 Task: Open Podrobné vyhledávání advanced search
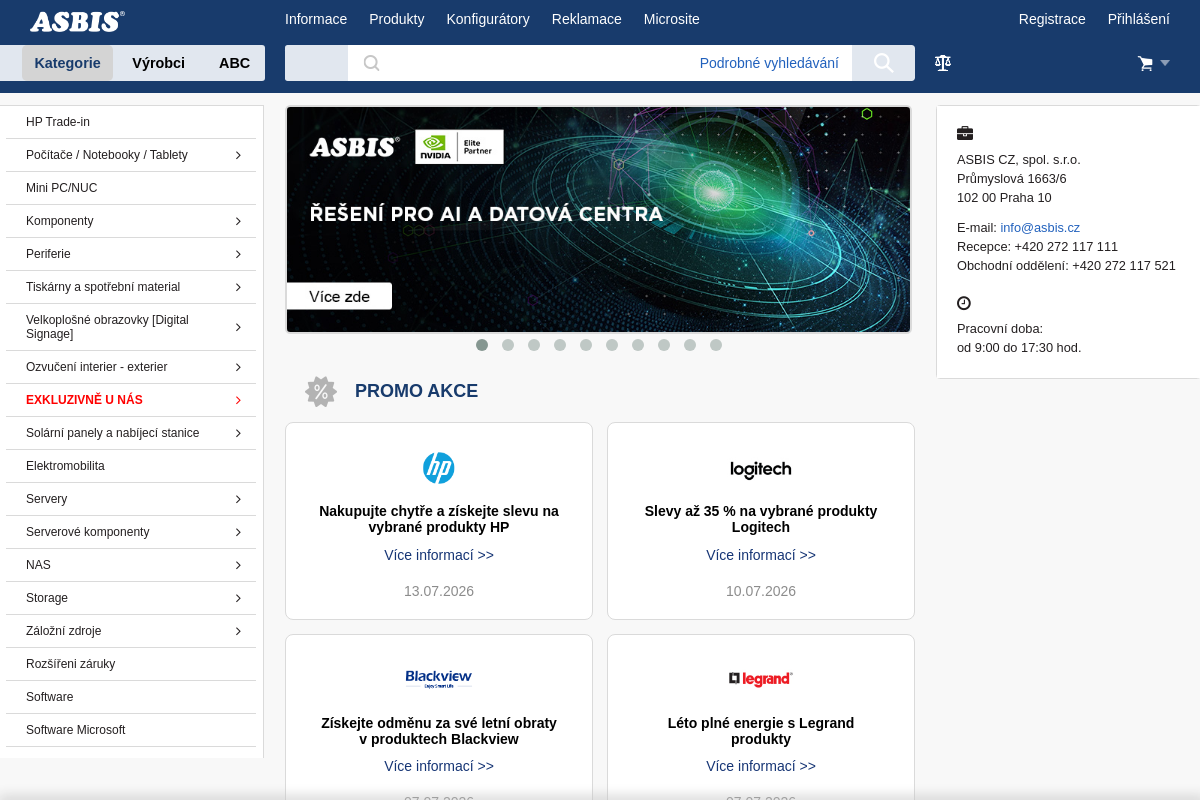(x=769, y=63)
